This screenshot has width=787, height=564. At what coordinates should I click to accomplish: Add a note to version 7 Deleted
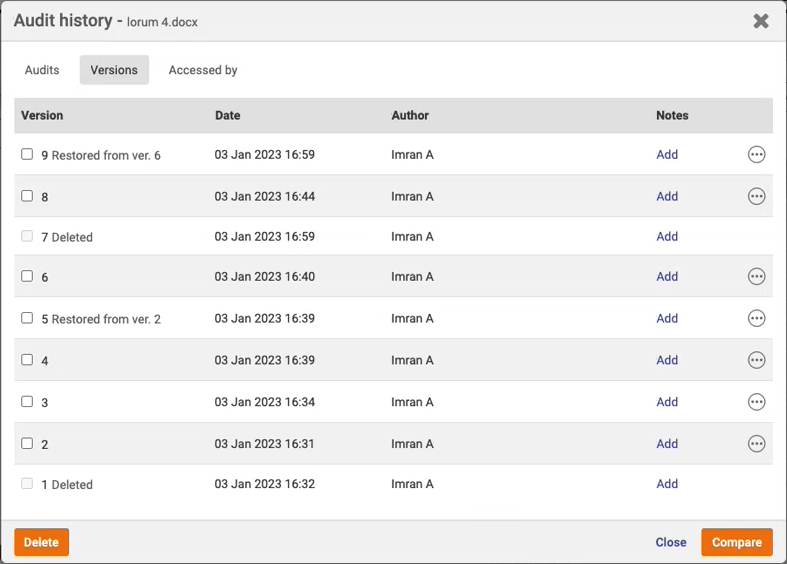(667, 237)
